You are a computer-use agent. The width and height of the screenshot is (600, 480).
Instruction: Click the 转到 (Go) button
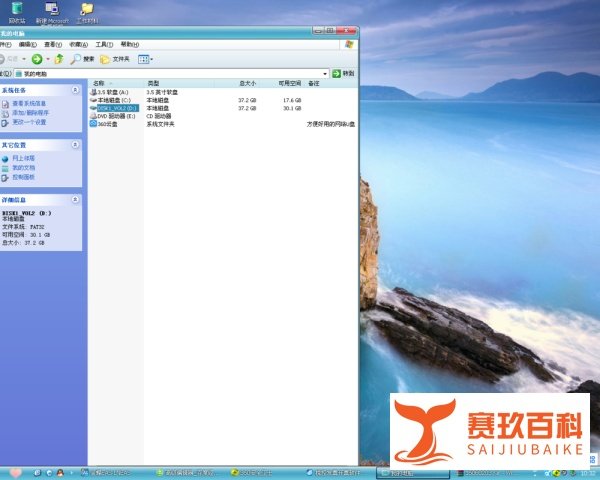click(345, 73)
